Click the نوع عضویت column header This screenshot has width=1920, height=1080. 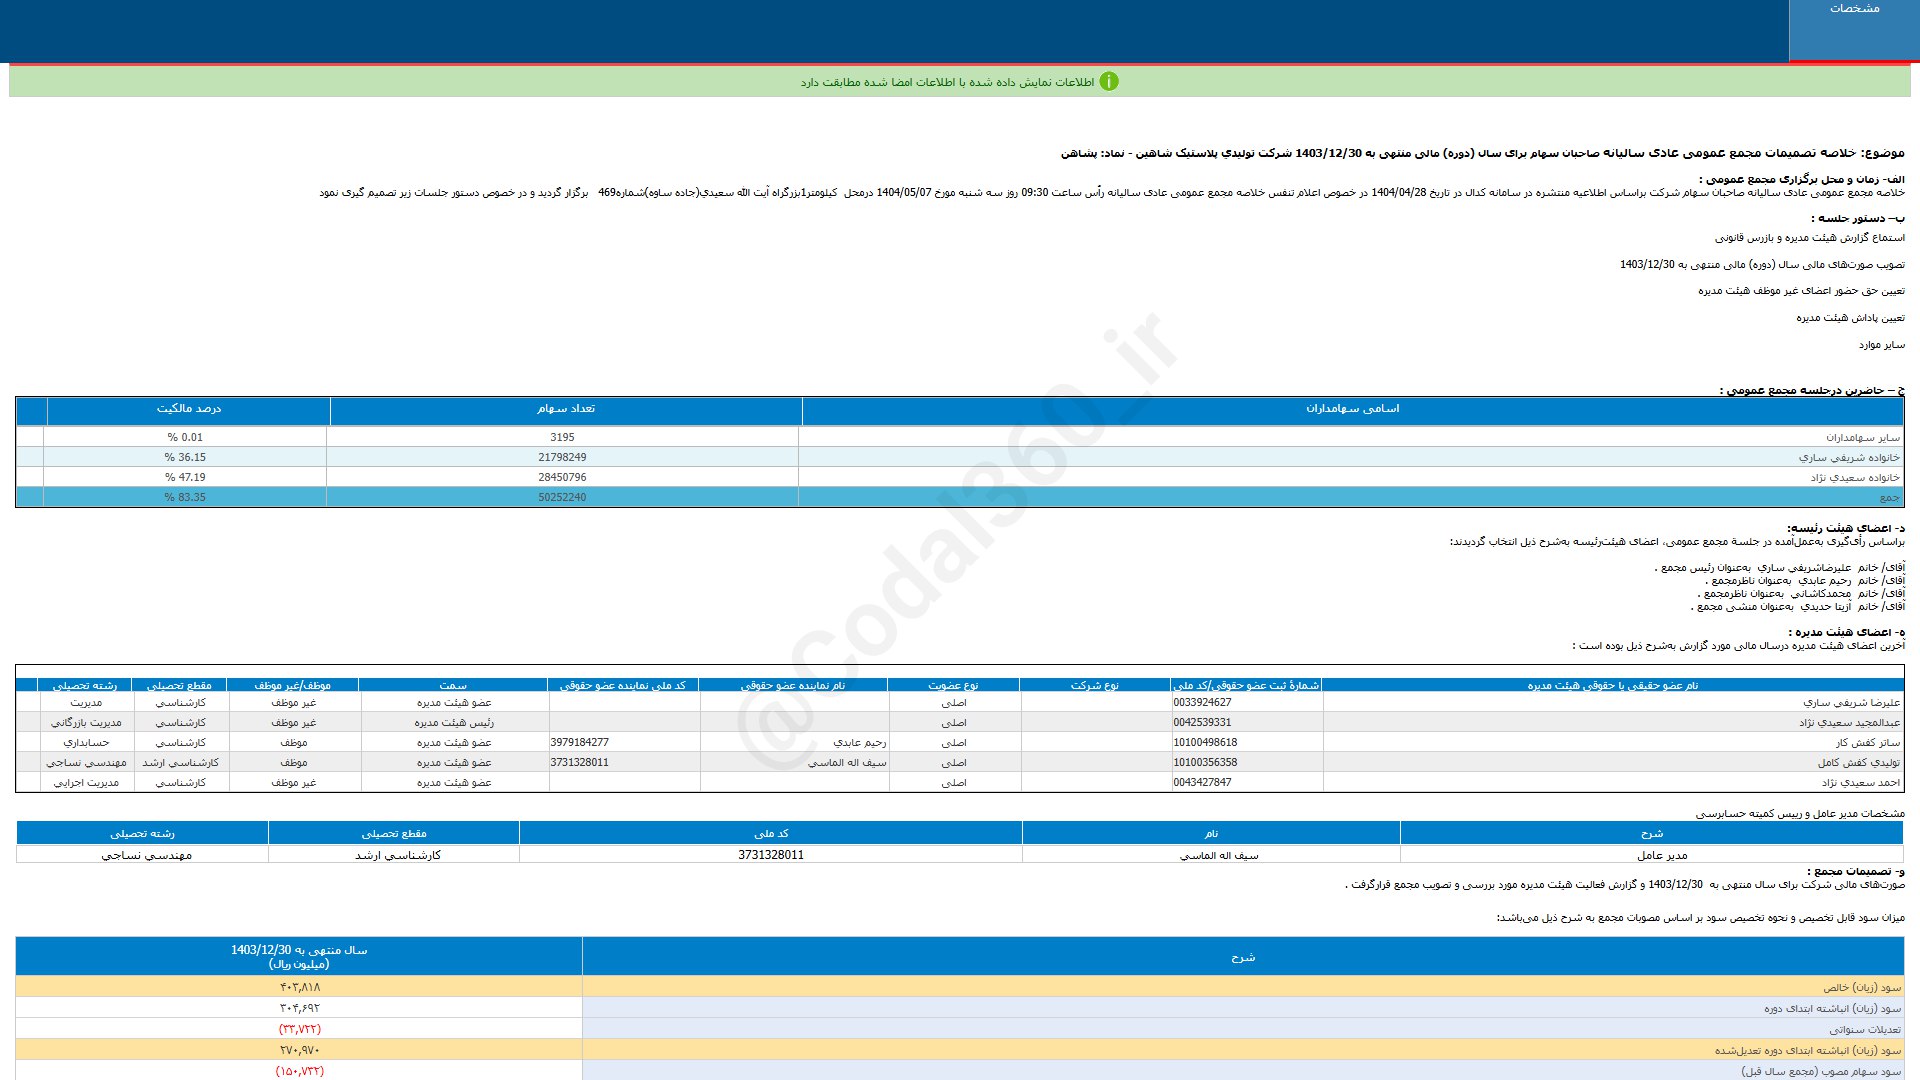953,685
